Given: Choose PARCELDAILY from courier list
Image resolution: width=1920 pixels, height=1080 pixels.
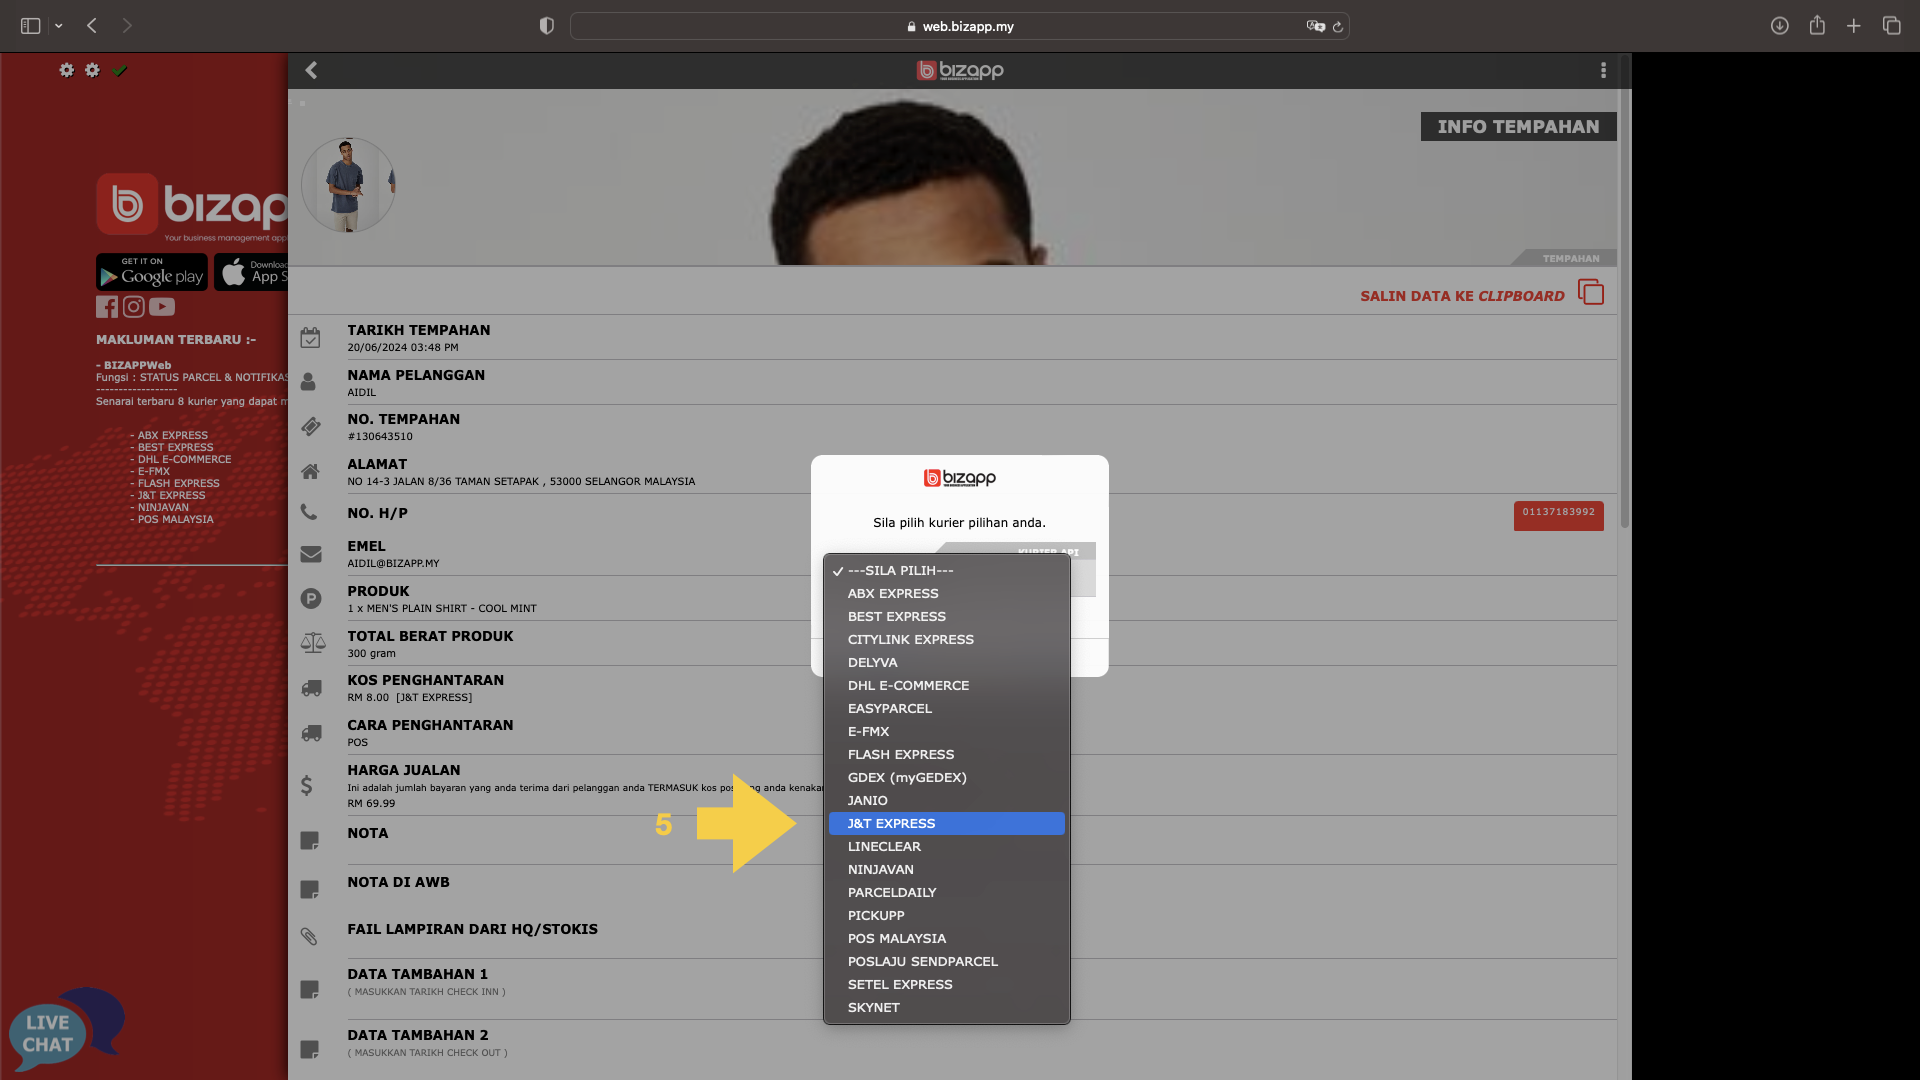Looking at the screenshot, I should (x=947, y=892).
